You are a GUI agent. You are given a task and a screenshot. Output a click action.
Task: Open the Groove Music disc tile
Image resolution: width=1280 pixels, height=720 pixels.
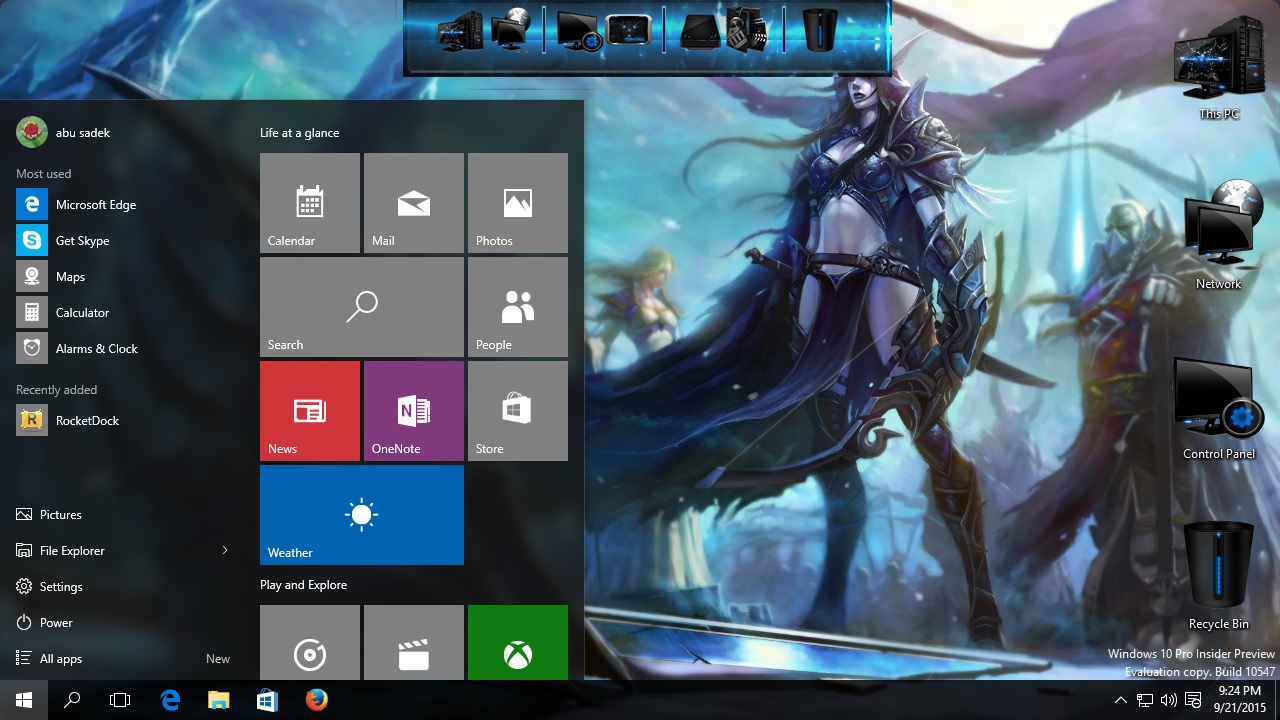(x=310, y=642)
